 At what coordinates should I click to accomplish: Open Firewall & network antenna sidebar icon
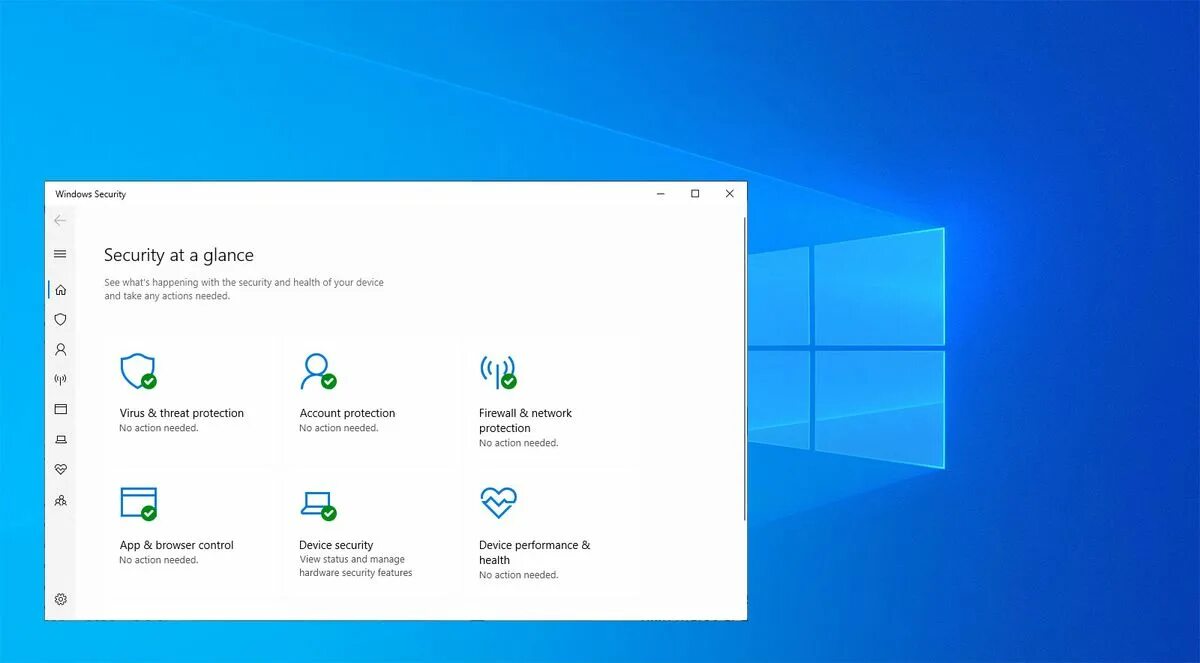click(60, 380)
